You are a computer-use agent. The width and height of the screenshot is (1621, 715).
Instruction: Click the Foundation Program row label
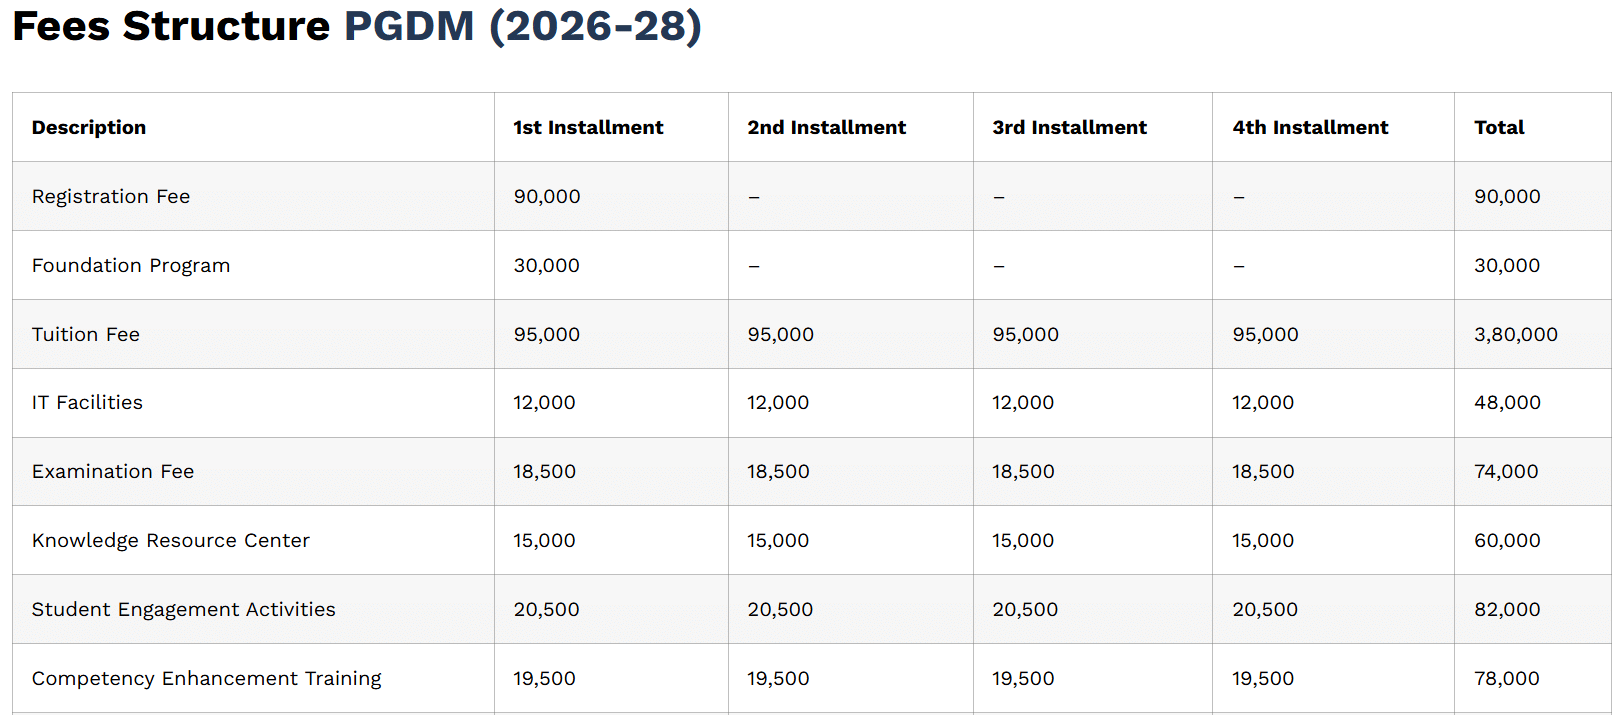(131, 265)
